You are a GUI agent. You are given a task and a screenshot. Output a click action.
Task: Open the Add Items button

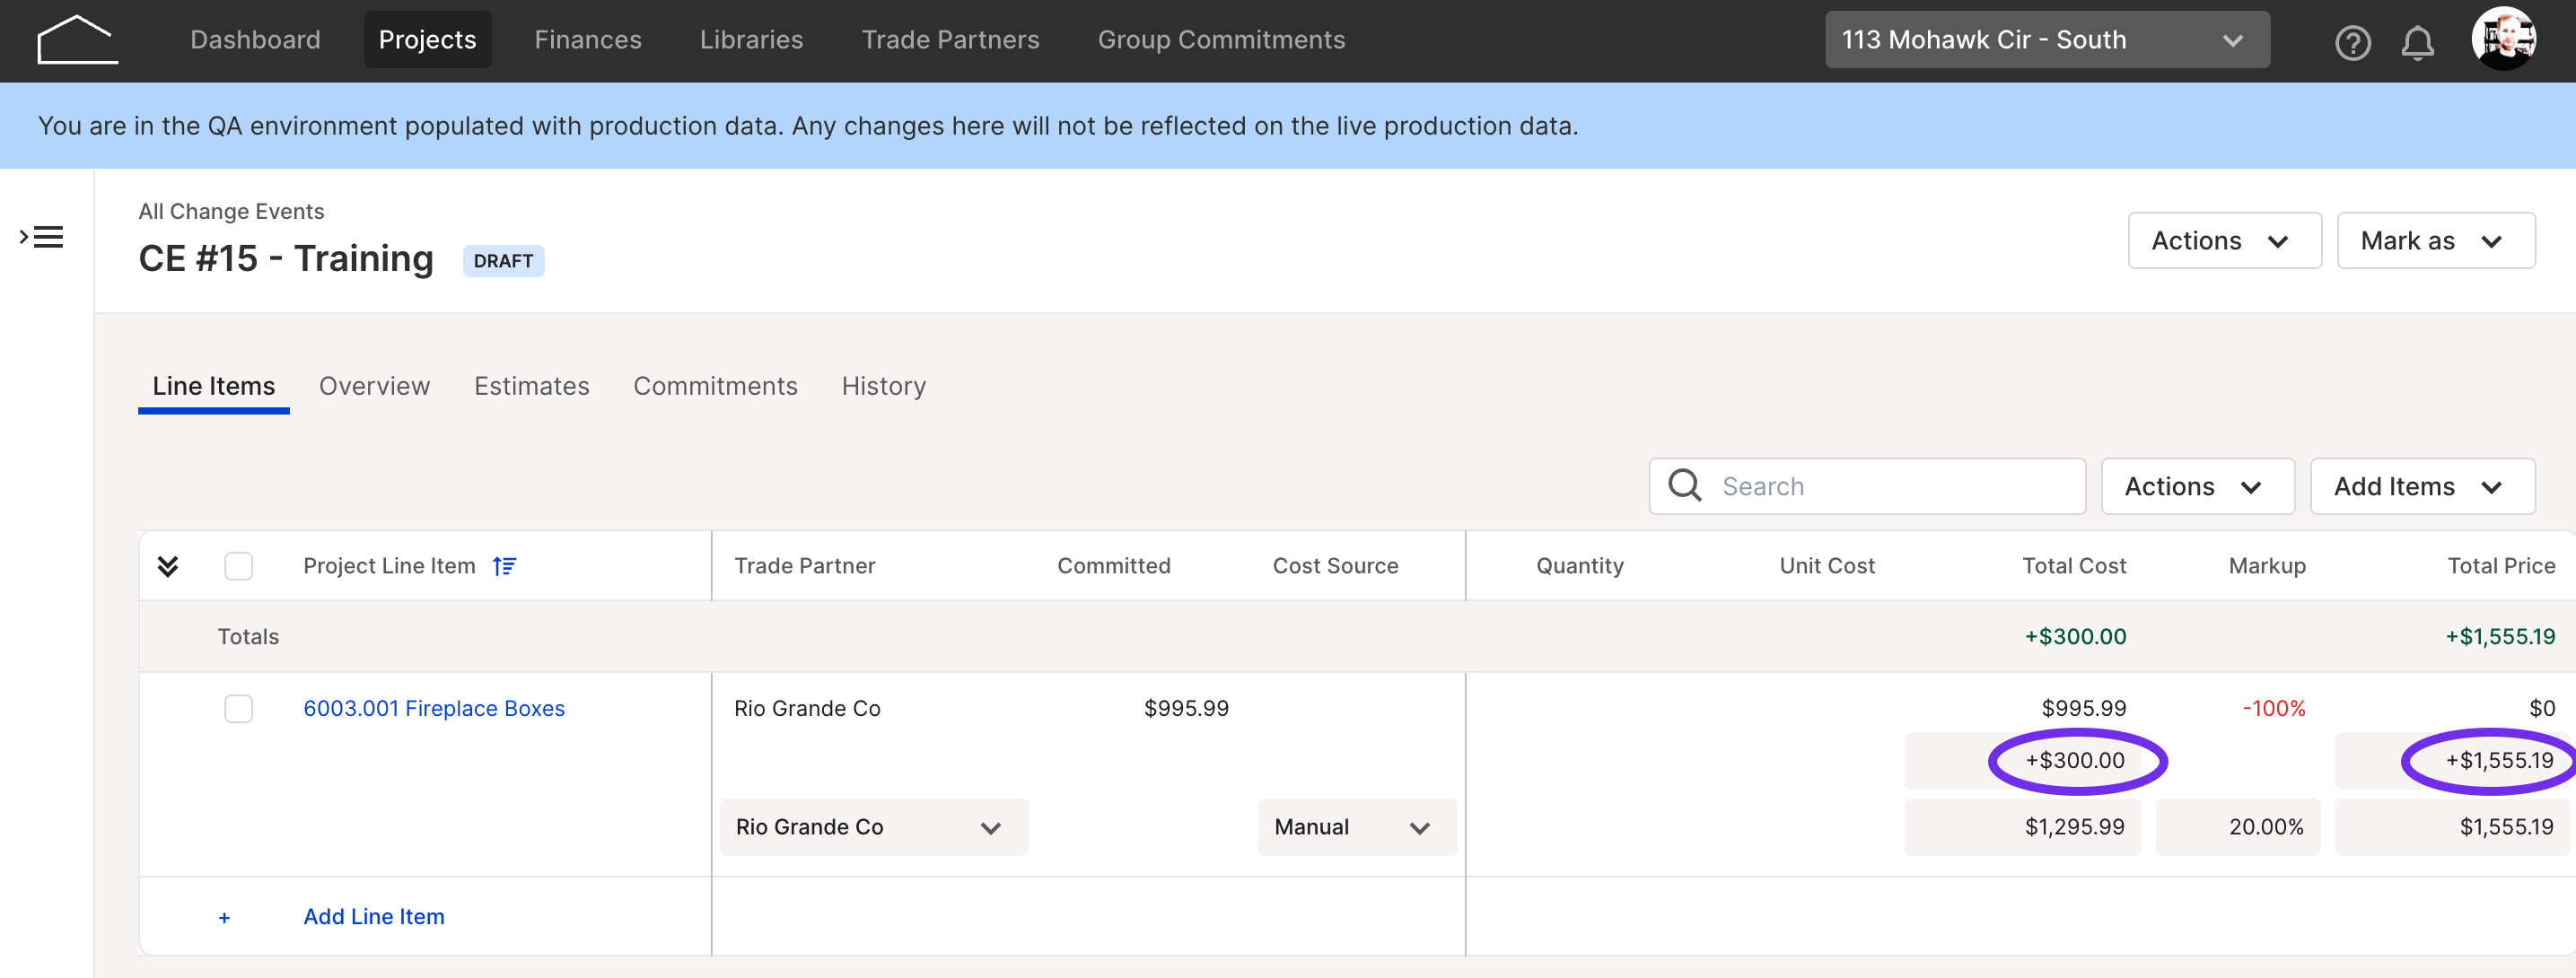[x=2421, y=486]
